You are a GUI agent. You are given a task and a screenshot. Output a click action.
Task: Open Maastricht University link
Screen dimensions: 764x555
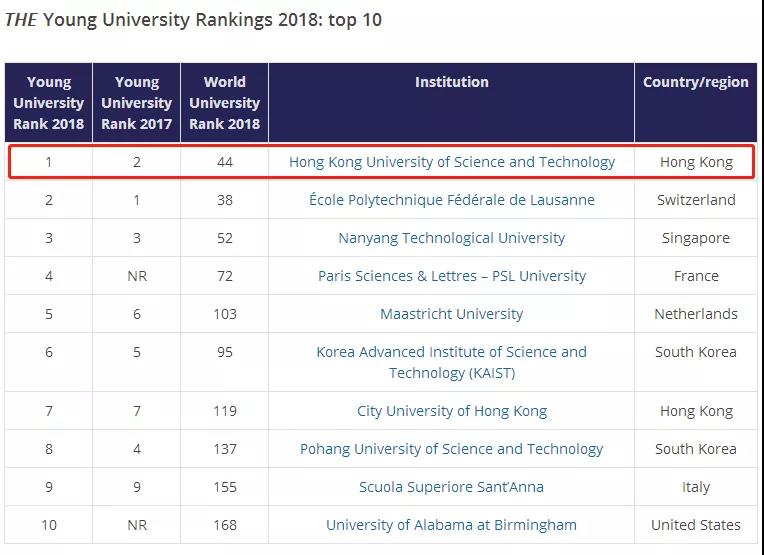pyautogui.click(x=452, y=314)
